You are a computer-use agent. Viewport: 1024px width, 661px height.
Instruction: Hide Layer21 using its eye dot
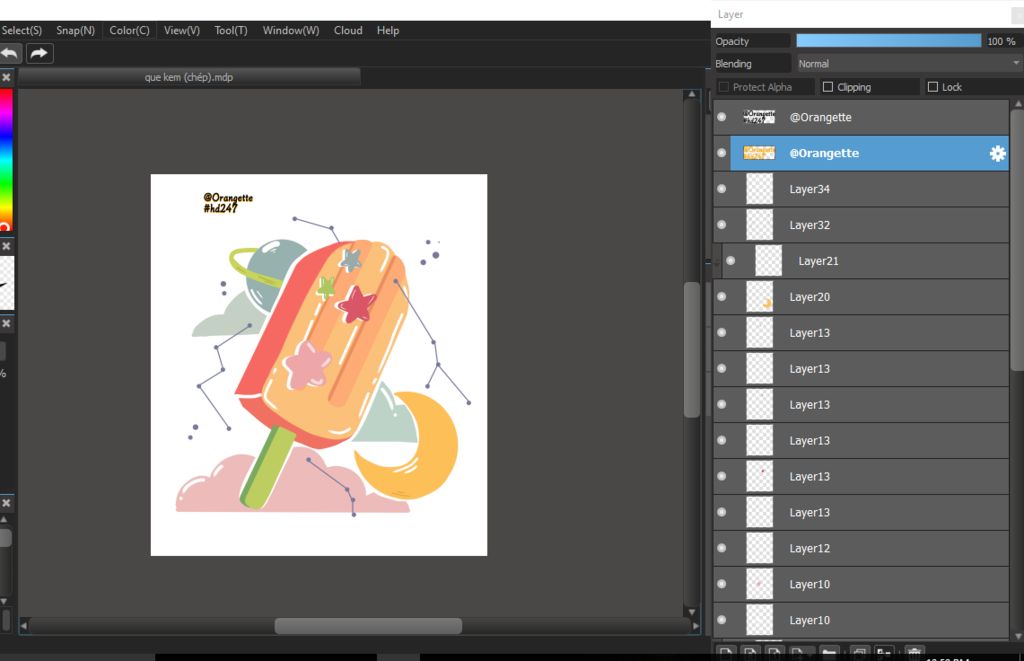click(731, 261)
